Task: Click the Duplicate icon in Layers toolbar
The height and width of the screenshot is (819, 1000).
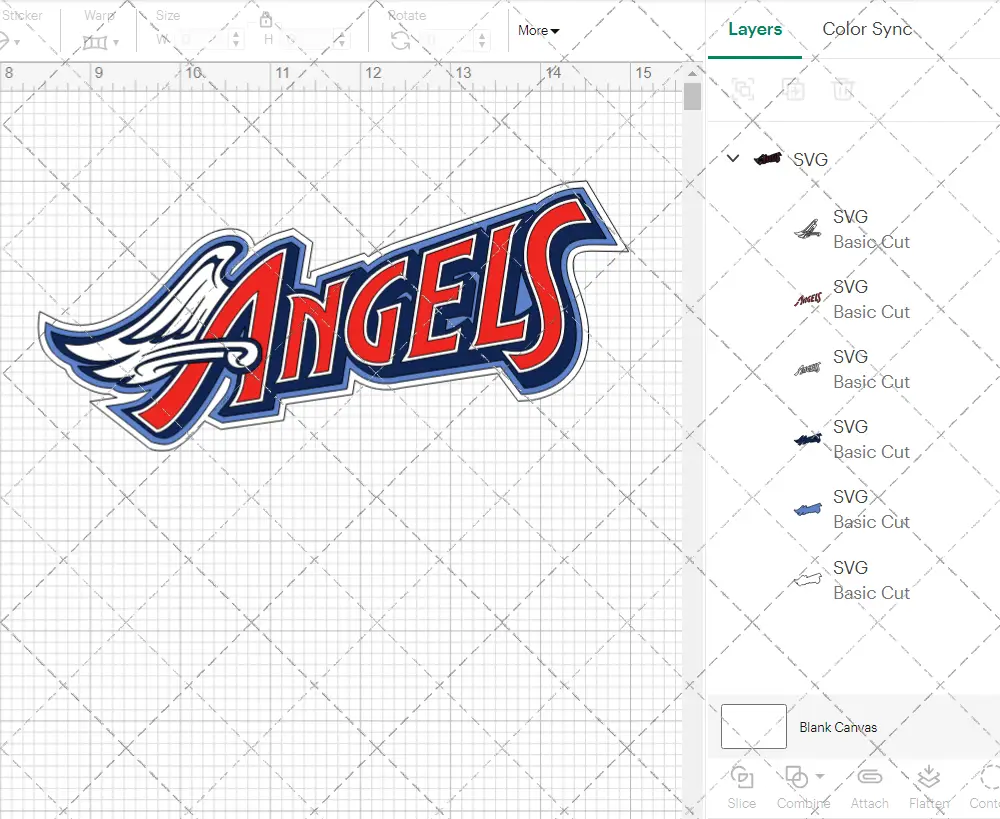Action: pyautogui.click(x=794, y=89)
